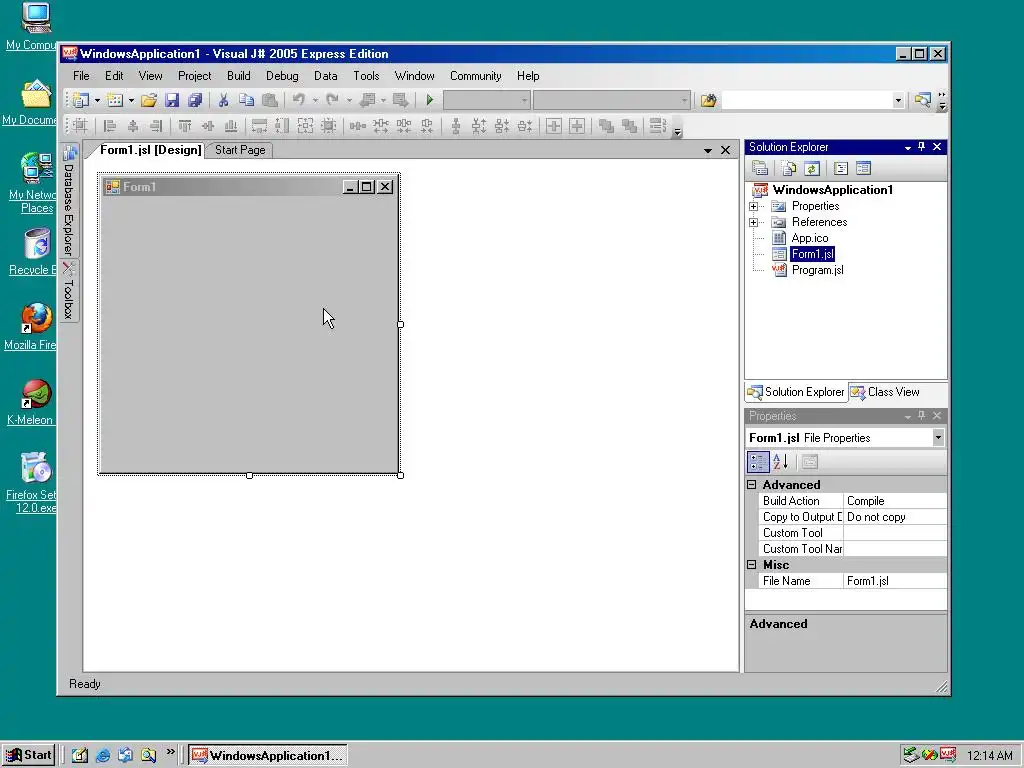This screenshot has height=768, width=1024.
Task: Click the Align Centers layout icon
Action: coord(133,125)
